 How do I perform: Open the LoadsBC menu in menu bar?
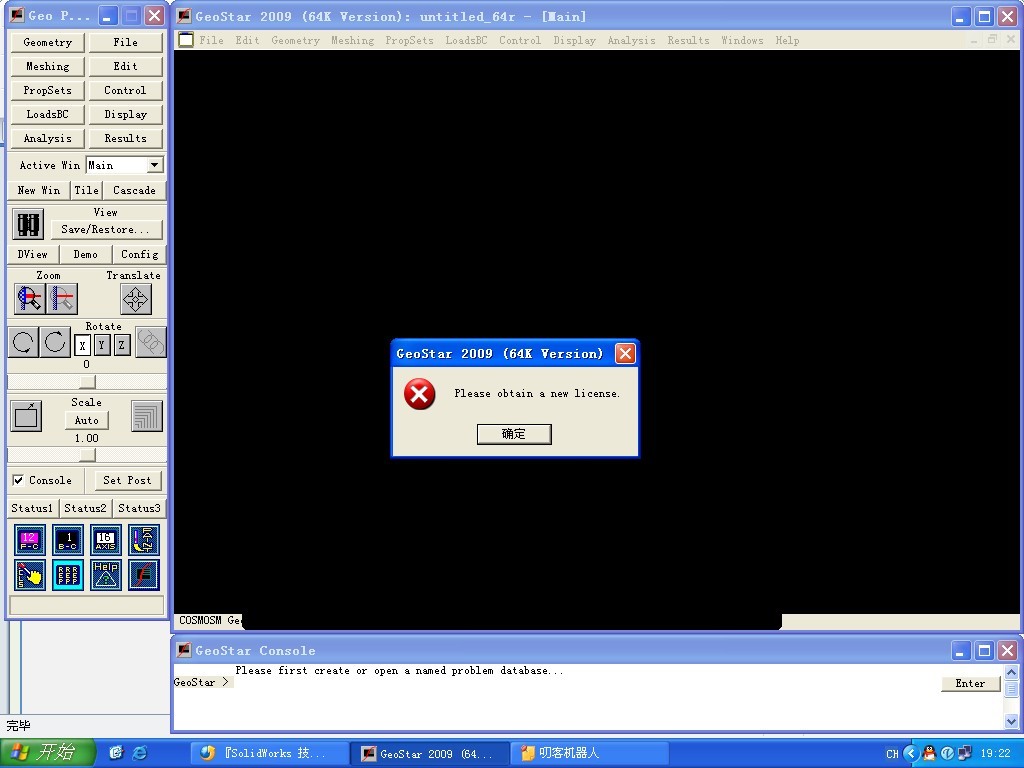coord(466,40)
